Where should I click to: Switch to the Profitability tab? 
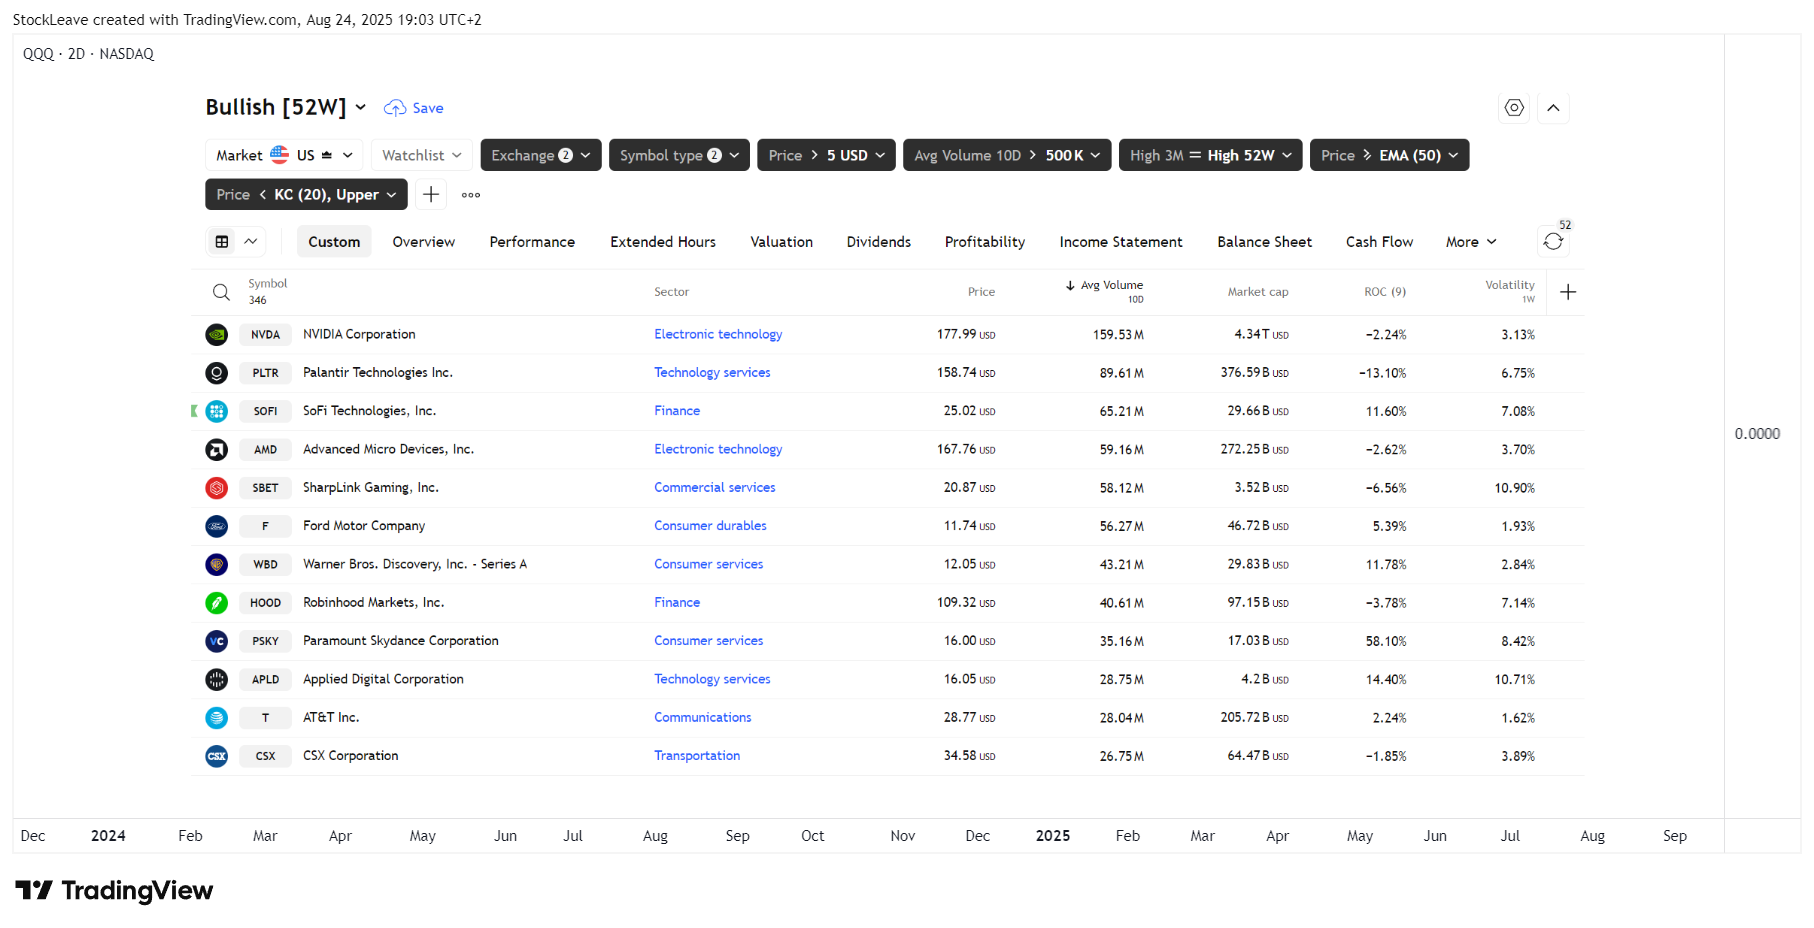click(985, 242)
